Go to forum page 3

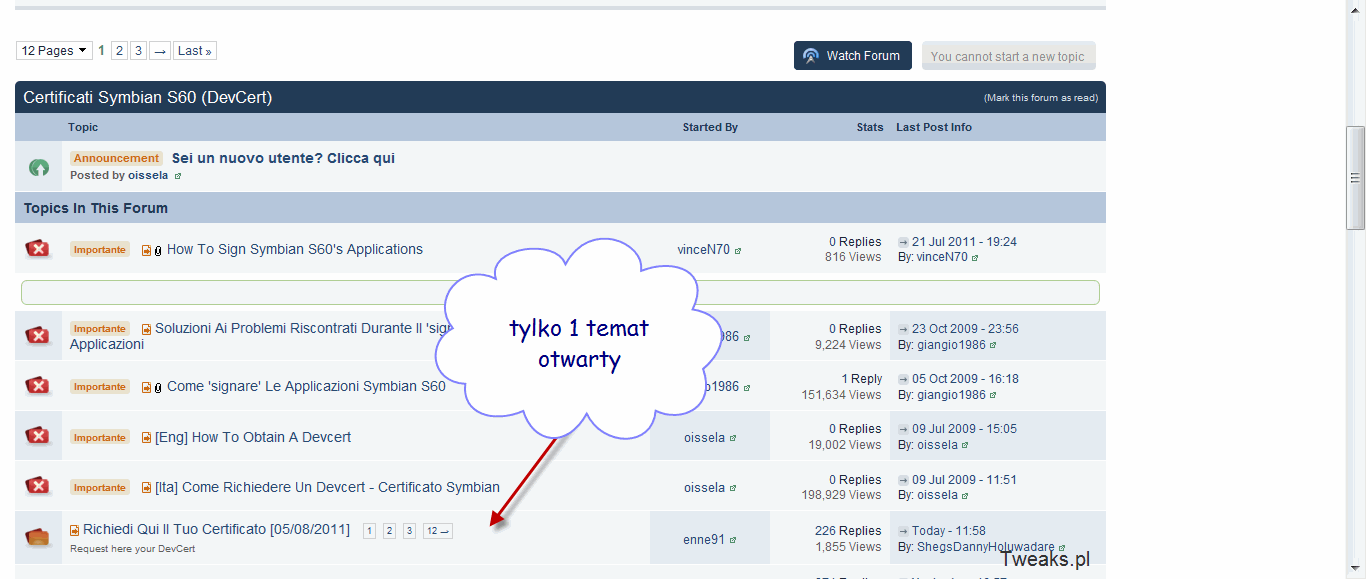click(138, 51)
